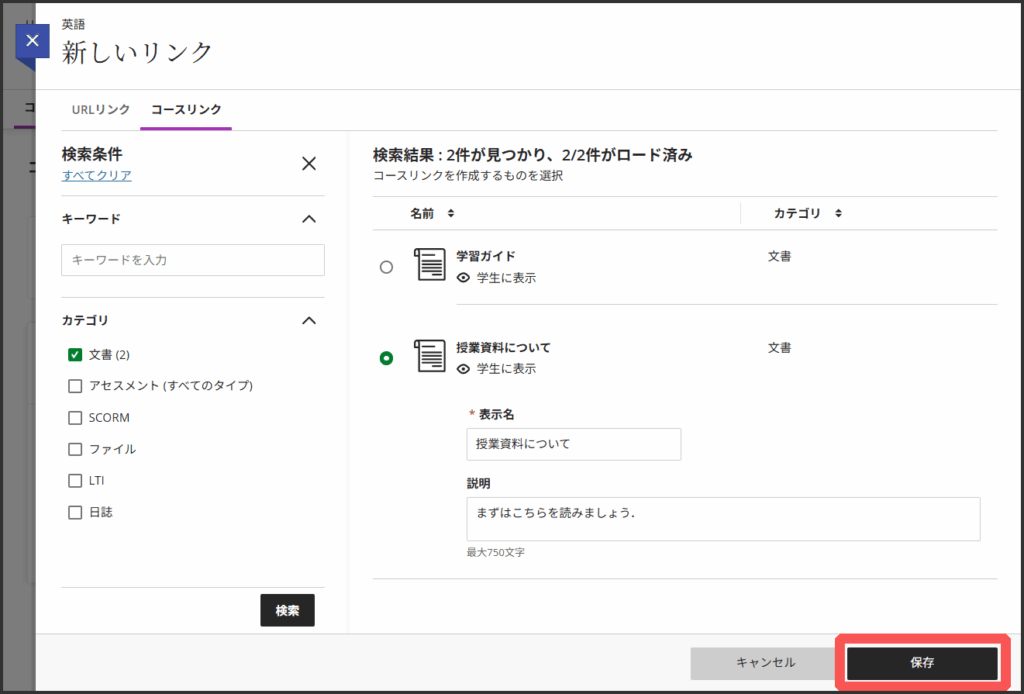This screenshot has height=694, width=1024.
Task: Enable the SCORM category checkbox
Action: [x=75, y=418]
